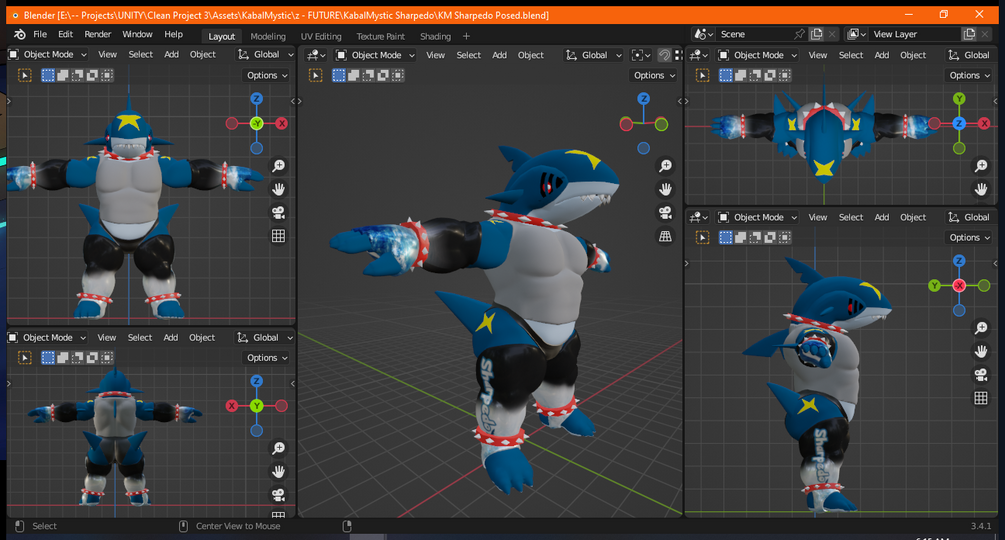Open pivot point dropdown in perspective viewport
The width and height of the screenshot is (1005, 540).
pos(641,55)
